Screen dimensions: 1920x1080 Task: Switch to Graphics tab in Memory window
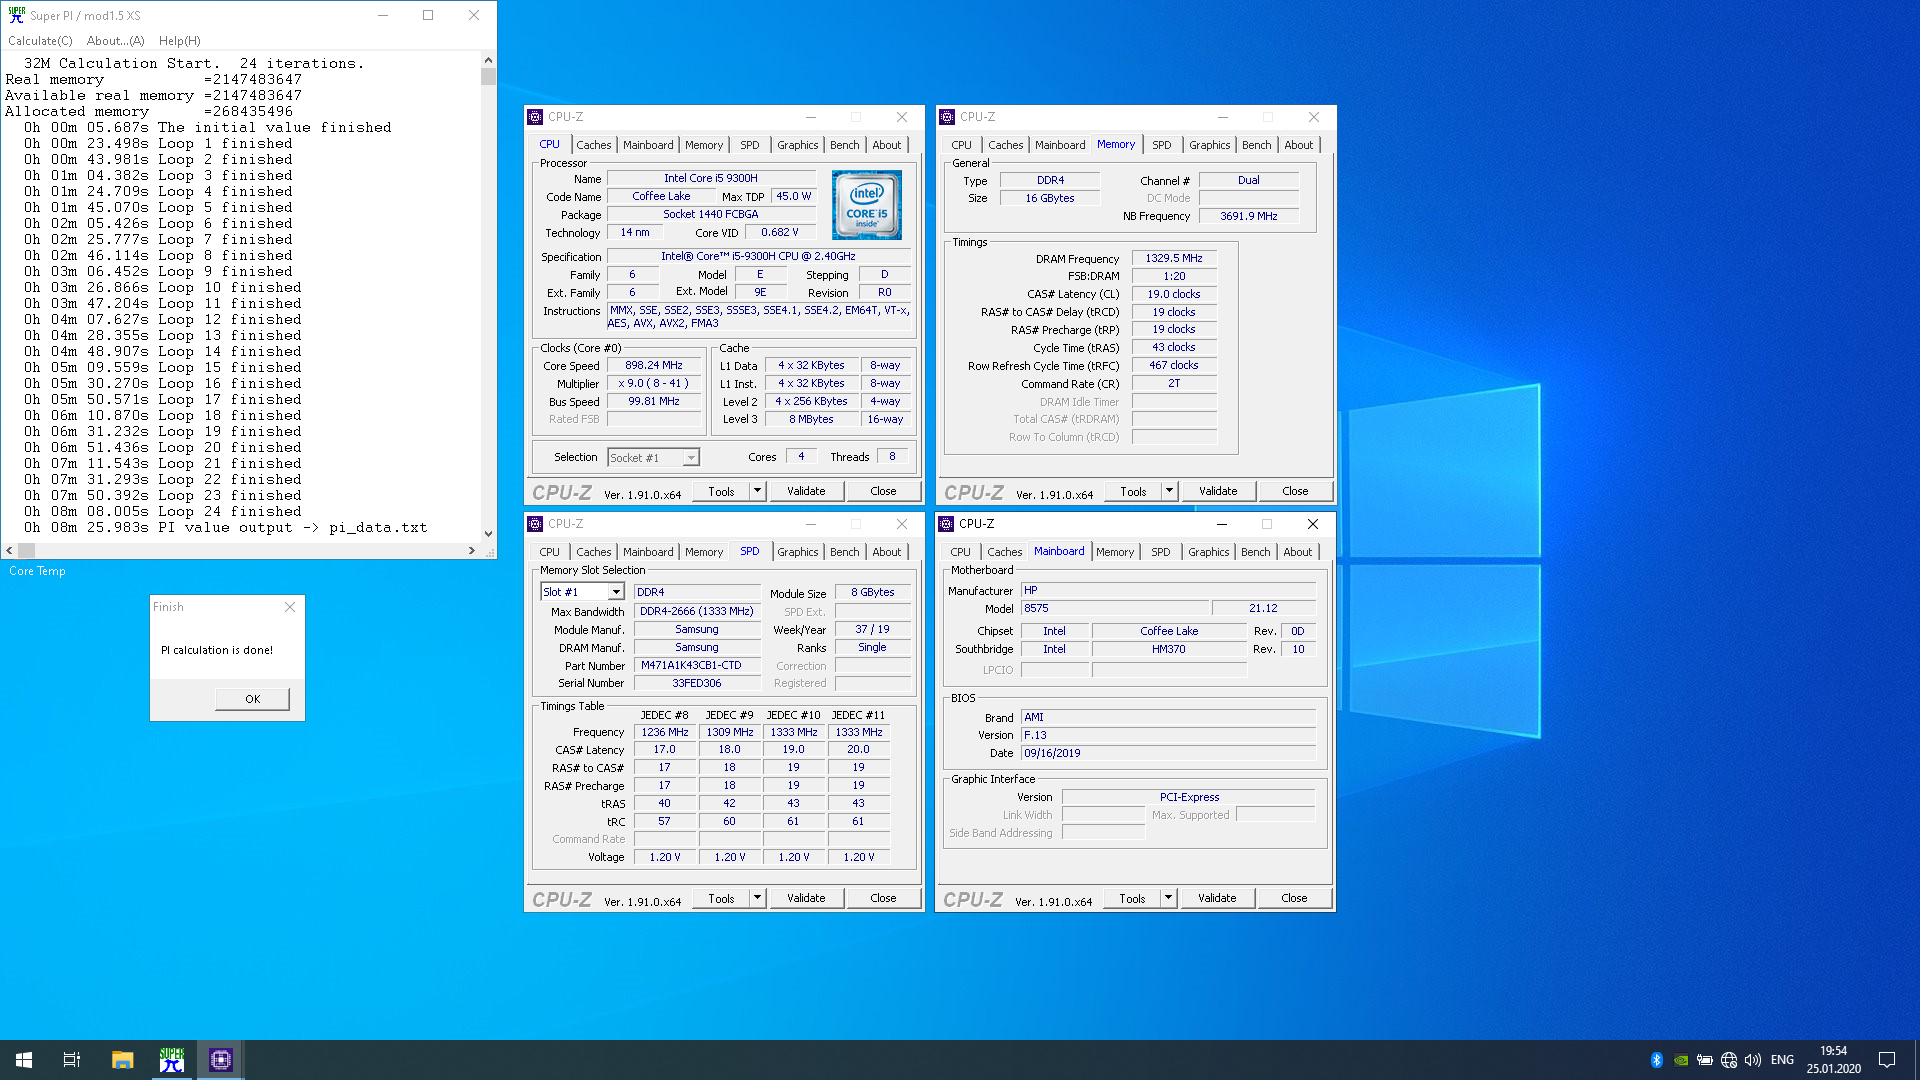(1209, 145)
